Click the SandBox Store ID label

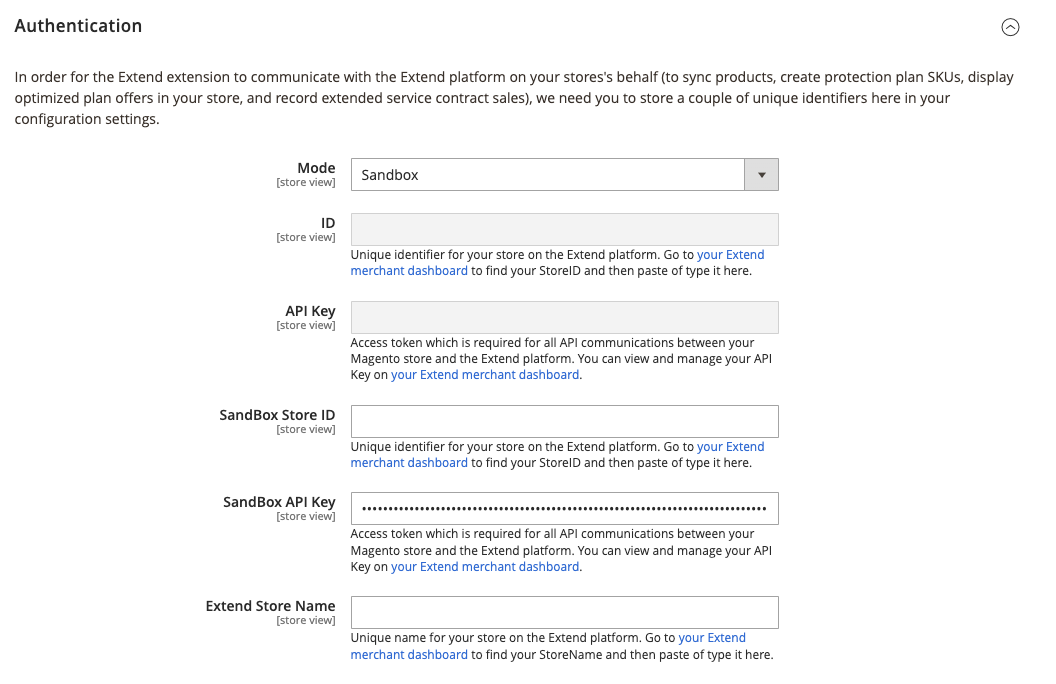pyautogui.click(x=277, y=415)
